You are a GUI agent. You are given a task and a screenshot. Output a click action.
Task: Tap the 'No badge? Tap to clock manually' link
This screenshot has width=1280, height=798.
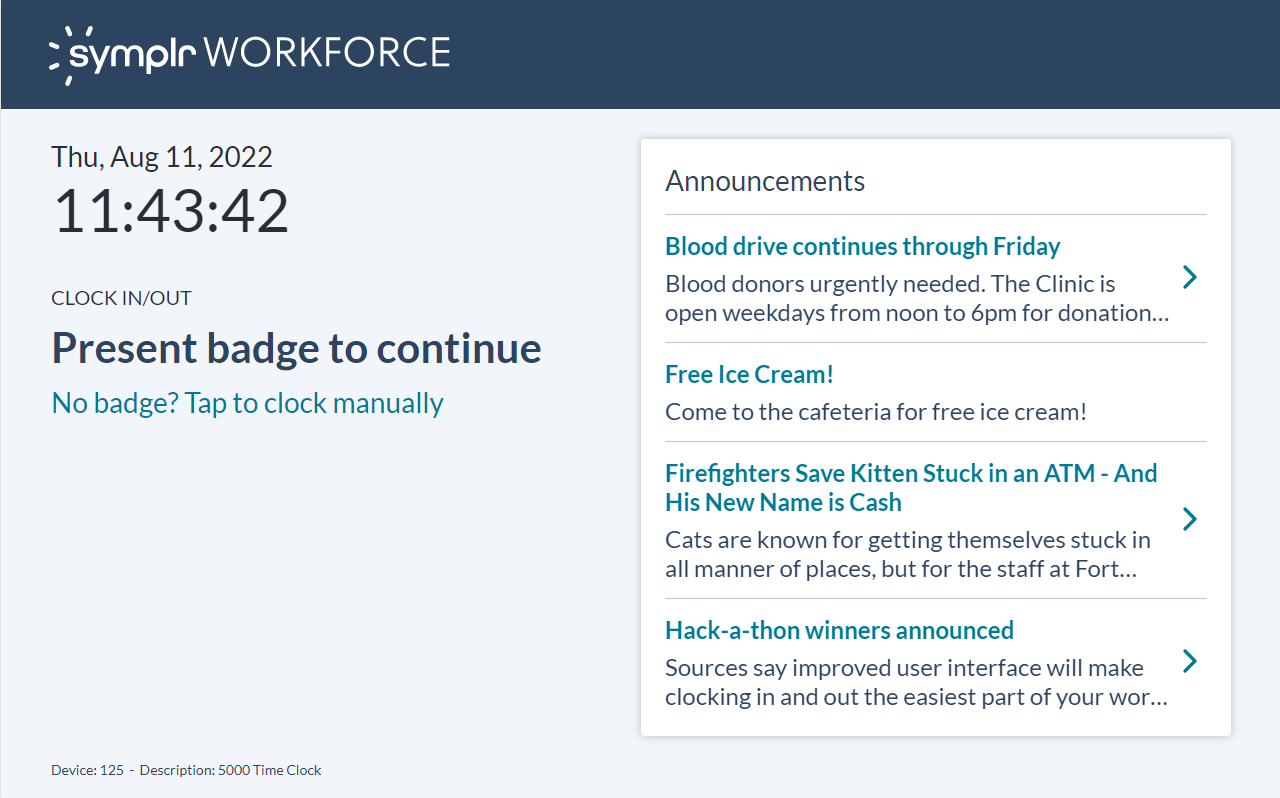click(247, 403)
